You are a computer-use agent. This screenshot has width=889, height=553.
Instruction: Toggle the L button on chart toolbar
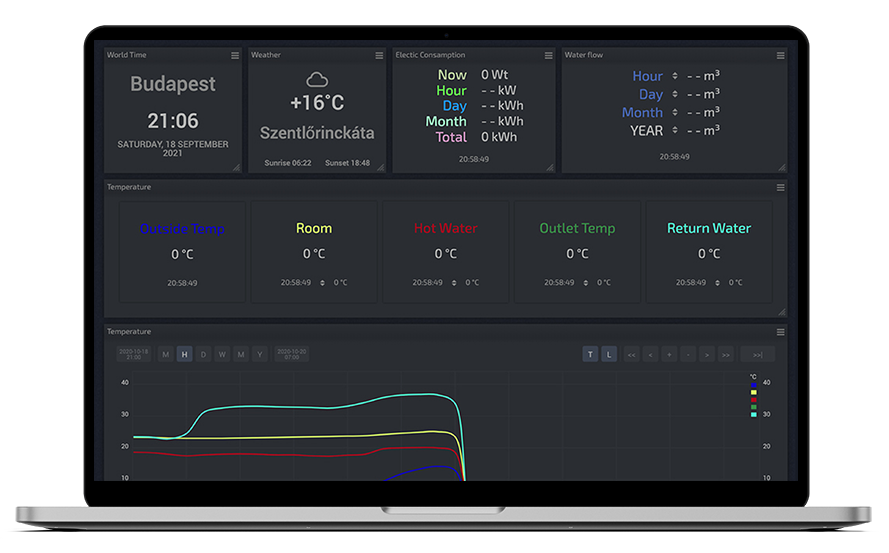coord(608,354)
